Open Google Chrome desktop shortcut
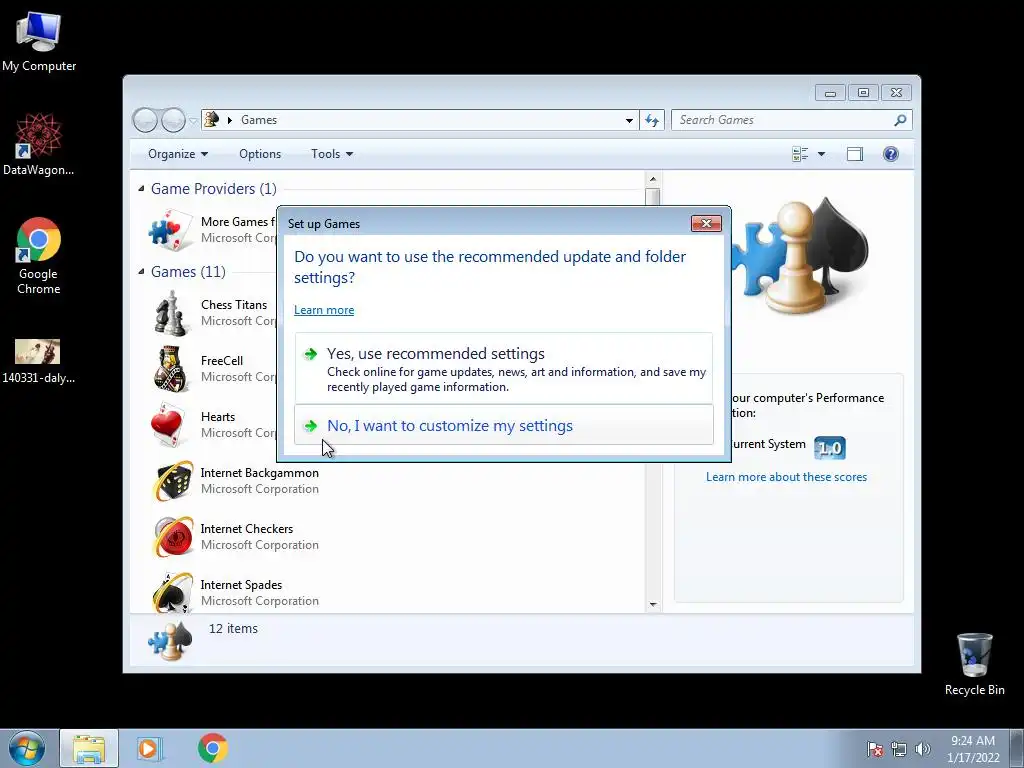 [x=39, y=256]
